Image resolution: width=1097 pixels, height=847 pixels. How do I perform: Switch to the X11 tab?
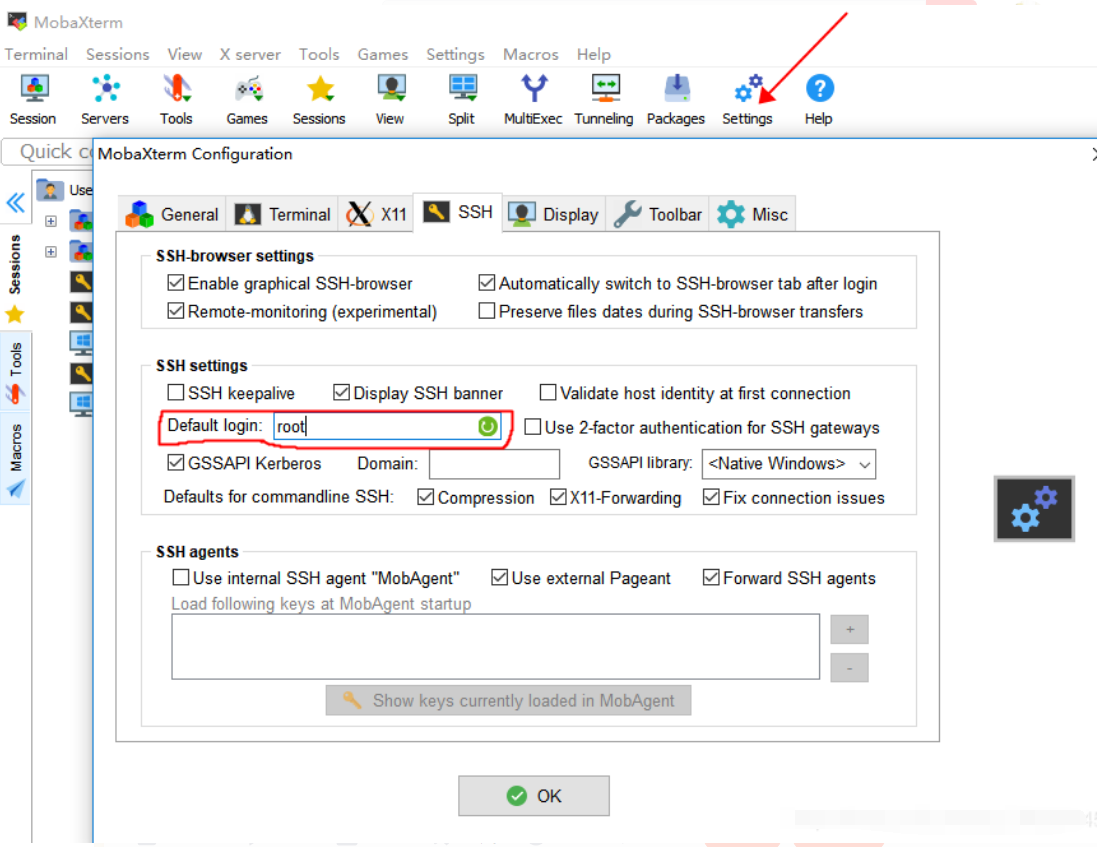tap(376, 214)
